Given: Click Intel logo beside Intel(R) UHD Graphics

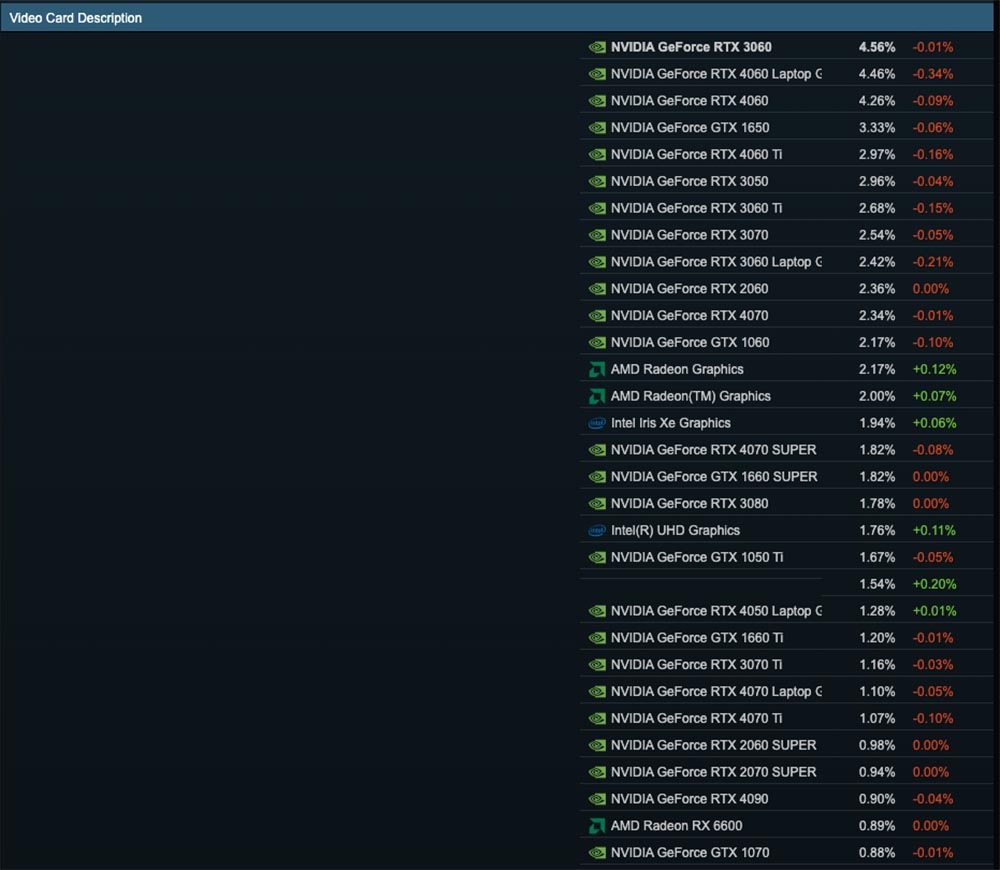Looking at the screenshot, I should click(x=597, y=530).
